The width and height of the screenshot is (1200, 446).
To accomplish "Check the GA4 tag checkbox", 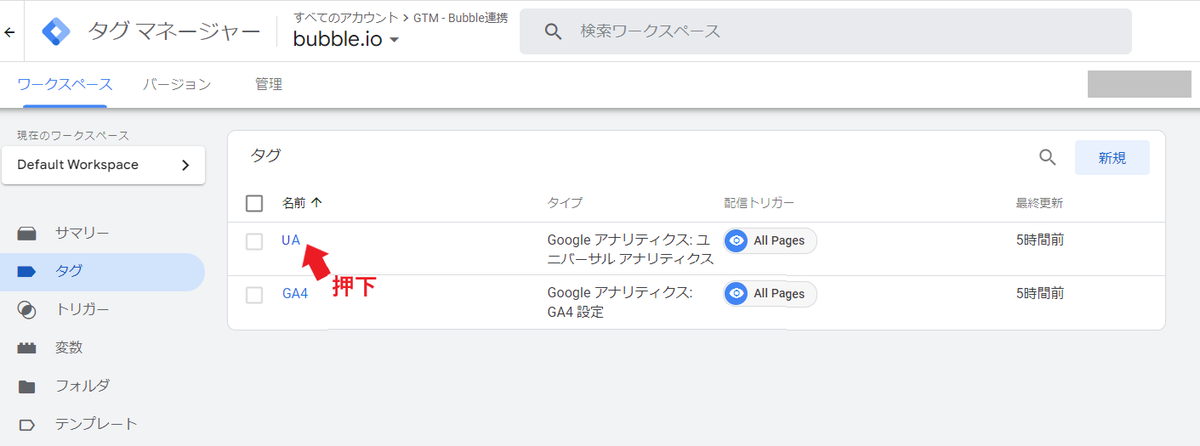I will pyautogui.click(x=254, y=294).
